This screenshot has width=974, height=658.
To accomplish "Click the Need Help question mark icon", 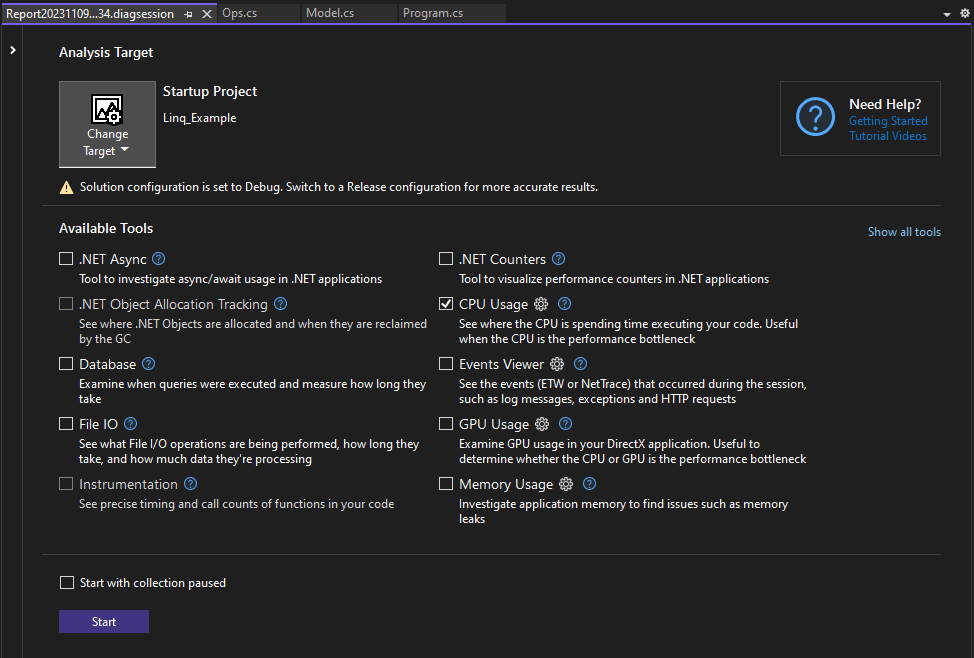I will [815, 117].
